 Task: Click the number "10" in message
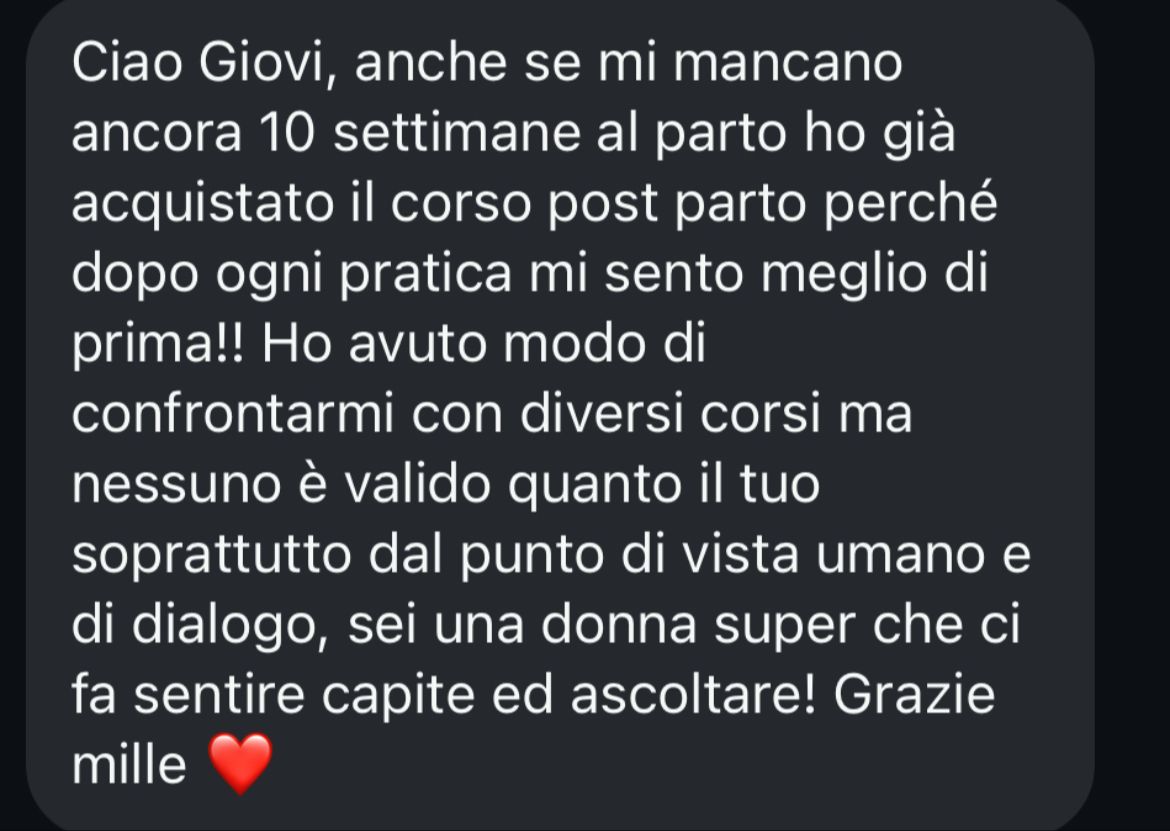(x=287, y=134)
